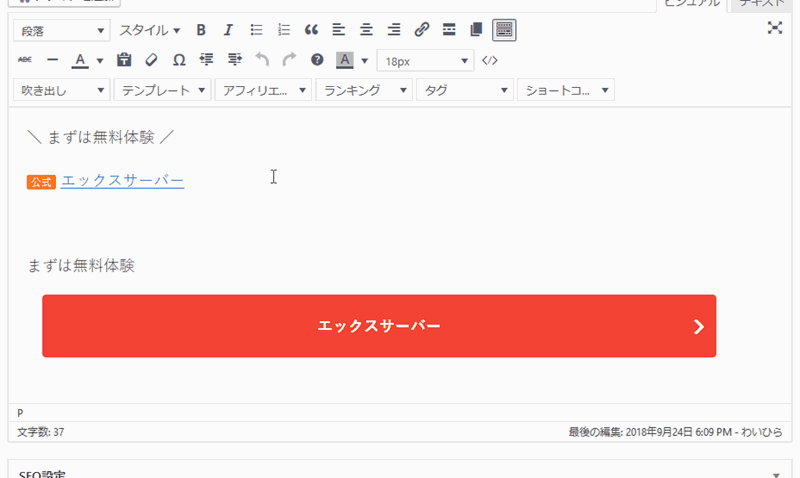
Task: Switch to the ビジュアル editor tab
Action: [x=692, y=3]
